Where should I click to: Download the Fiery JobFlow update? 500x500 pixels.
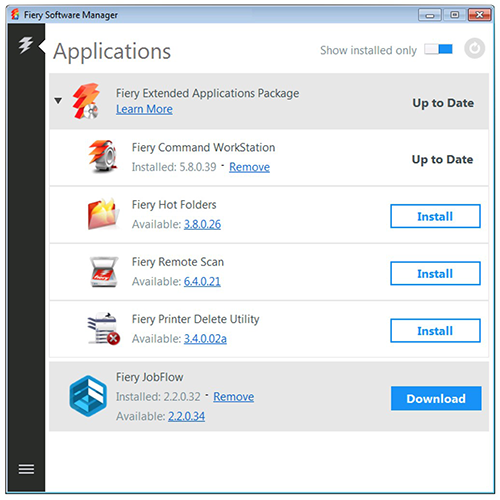click(436, 398)
